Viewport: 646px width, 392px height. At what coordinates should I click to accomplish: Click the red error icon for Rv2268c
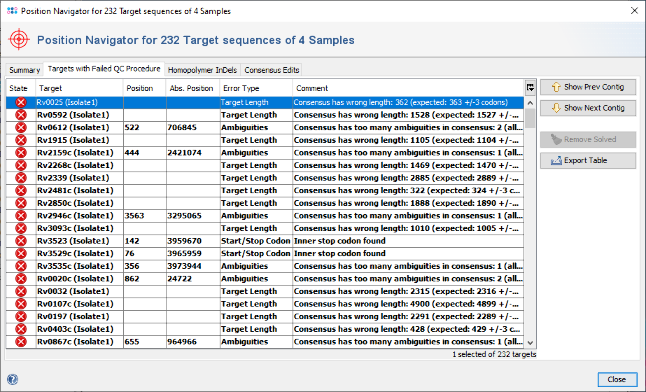pos(21,165)
